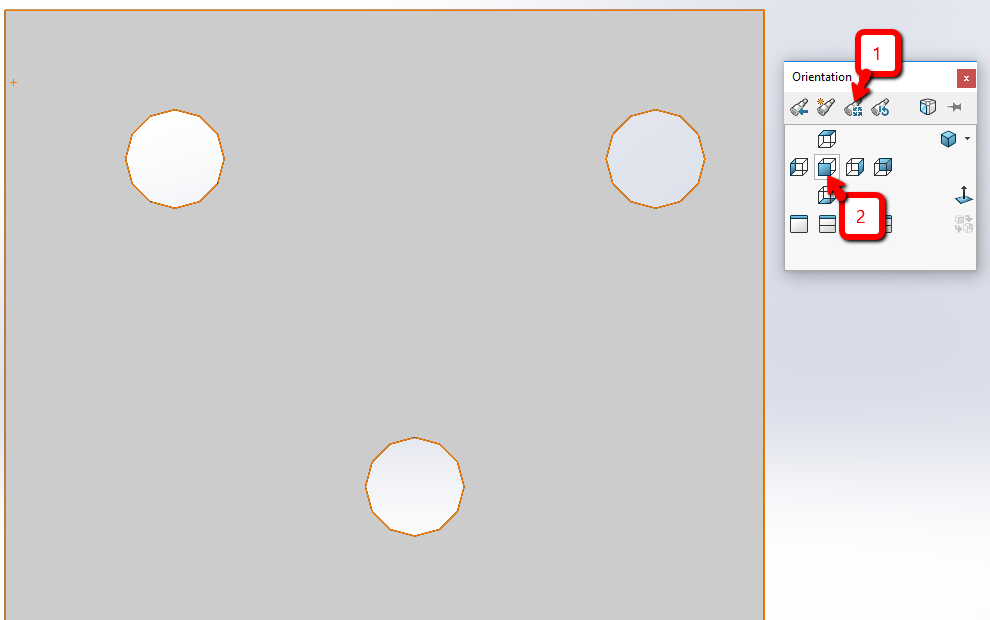Image resolution: width=990 pixels, height=620 pixels.
Task: Select the upper-left hole in the plate
Action: tap(175, 159)
